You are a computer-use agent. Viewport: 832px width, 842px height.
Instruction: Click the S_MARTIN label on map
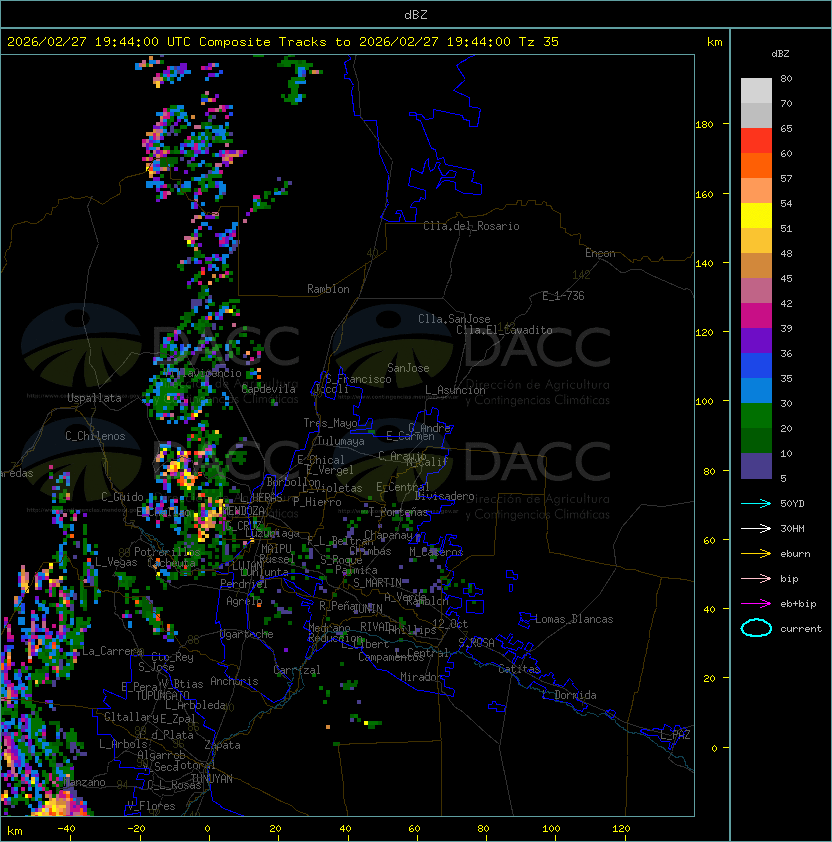[377, 583]
